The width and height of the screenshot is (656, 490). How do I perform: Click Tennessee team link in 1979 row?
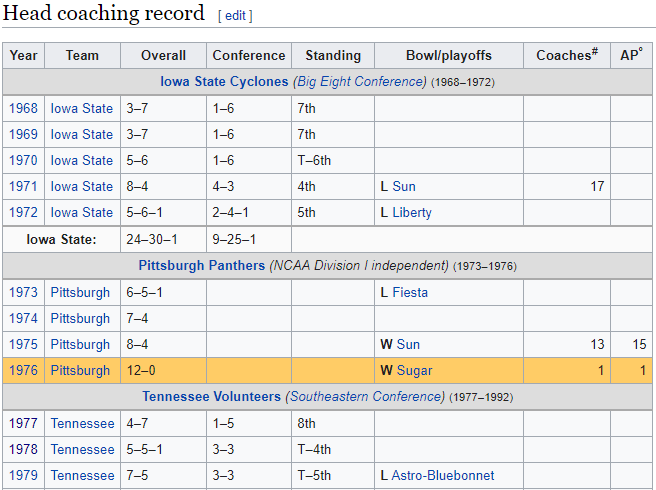(82, 475)
